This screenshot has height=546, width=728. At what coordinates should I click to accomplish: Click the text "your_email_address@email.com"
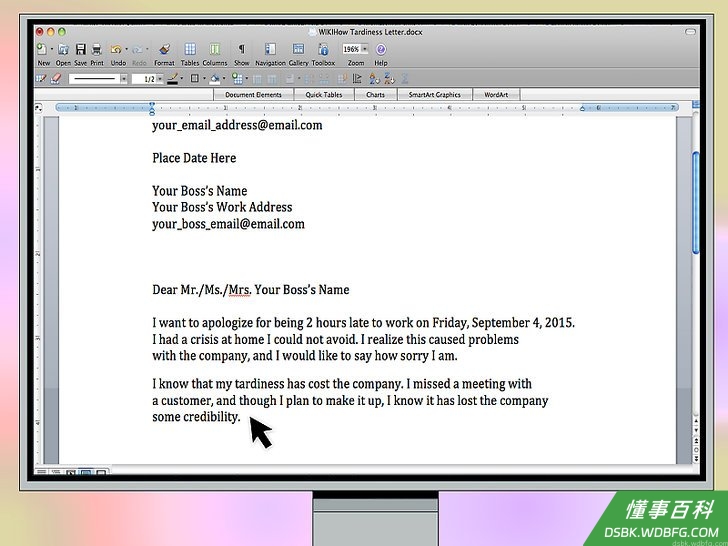click(237, 125)
